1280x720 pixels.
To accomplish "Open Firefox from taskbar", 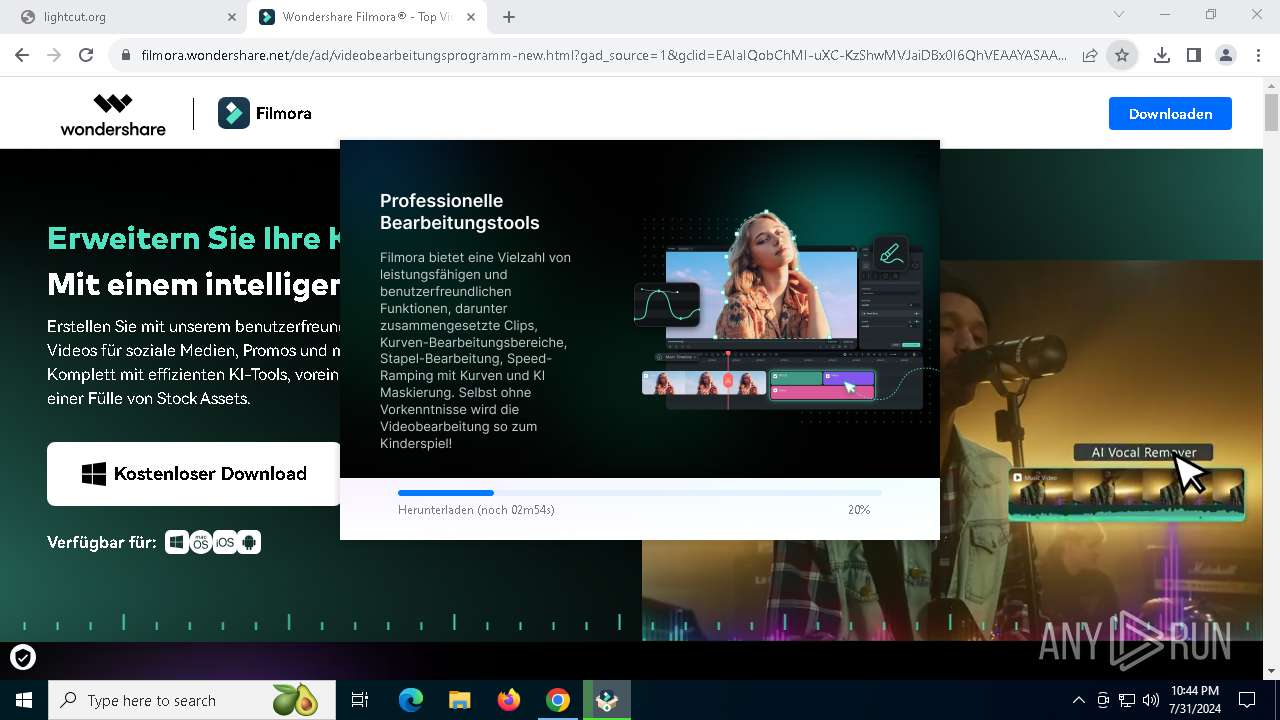I will coord(508,700).
